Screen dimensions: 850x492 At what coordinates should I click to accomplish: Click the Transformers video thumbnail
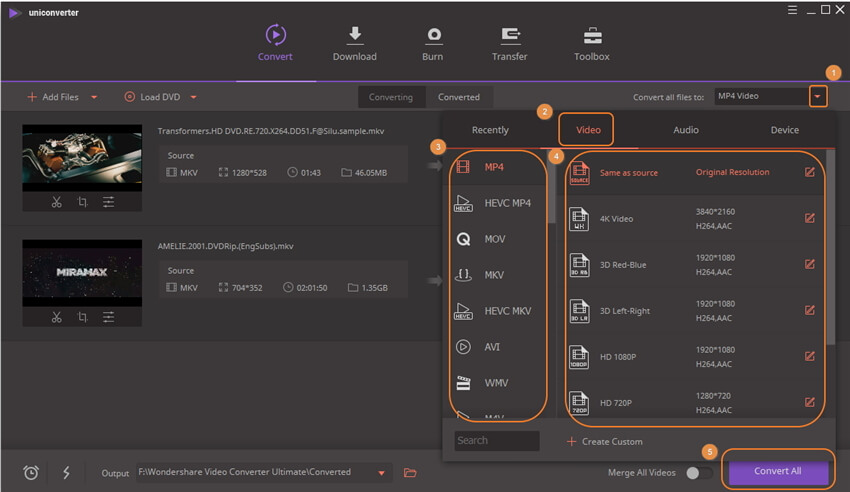tap(82, 158)
